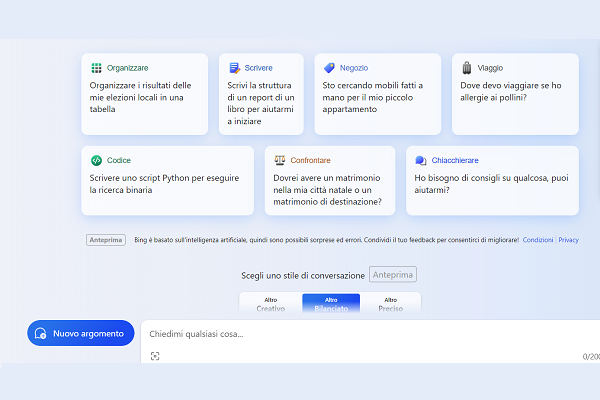The height and width of the screenshot is (400, 600).
Task: Click the Confrontare balance scale icon
Action: (x=280, y=160)
